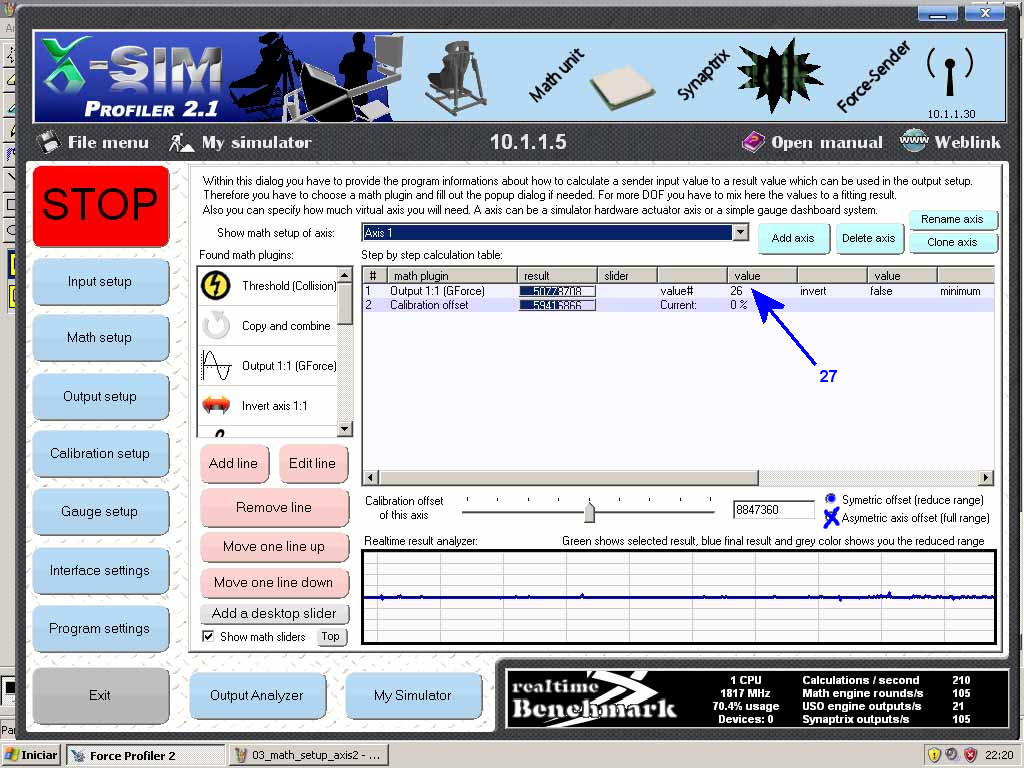The width and height of the screenshot is (1024, 768).
Task: Click the Delete axis button
Action: (x=869, y=238)
